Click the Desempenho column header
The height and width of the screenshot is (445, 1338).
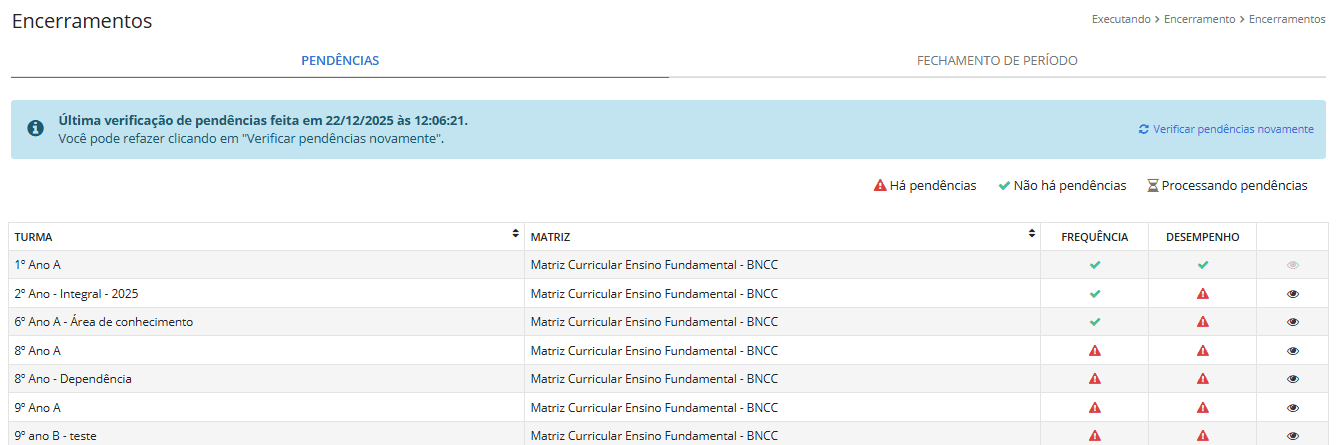pos(1202,237)
